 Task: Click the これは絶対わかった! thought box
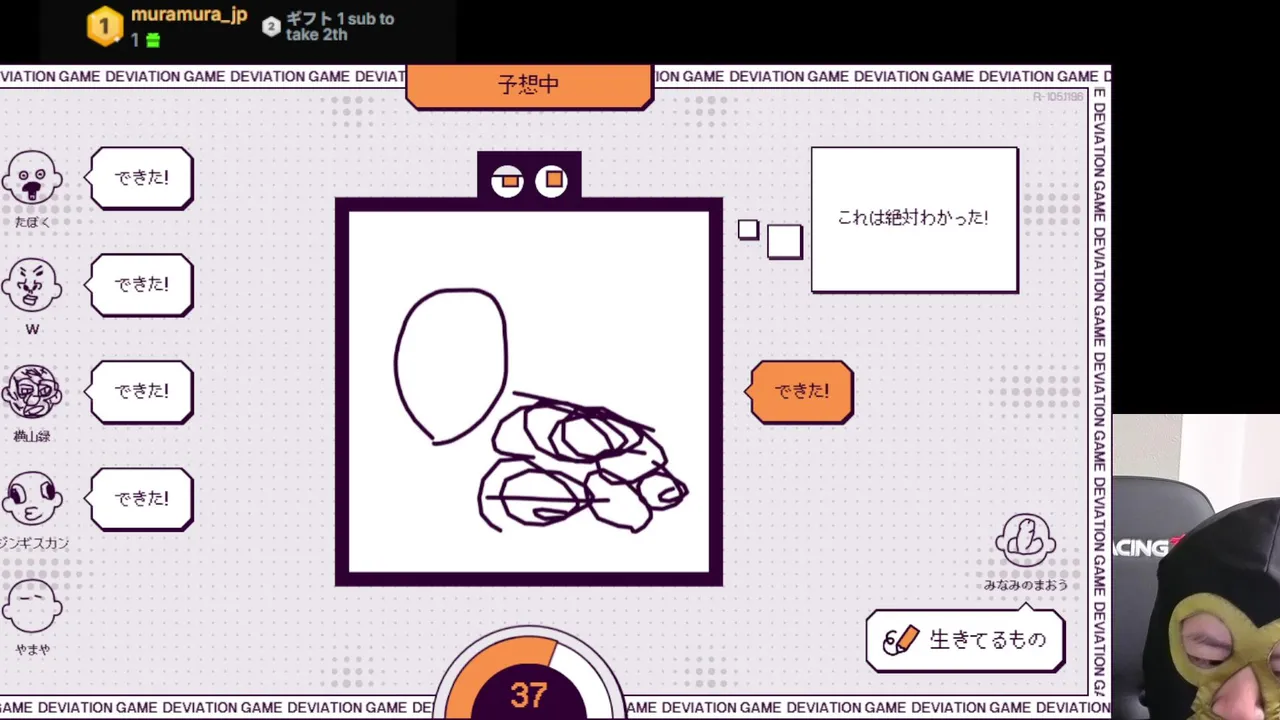[x=914, y=219]
